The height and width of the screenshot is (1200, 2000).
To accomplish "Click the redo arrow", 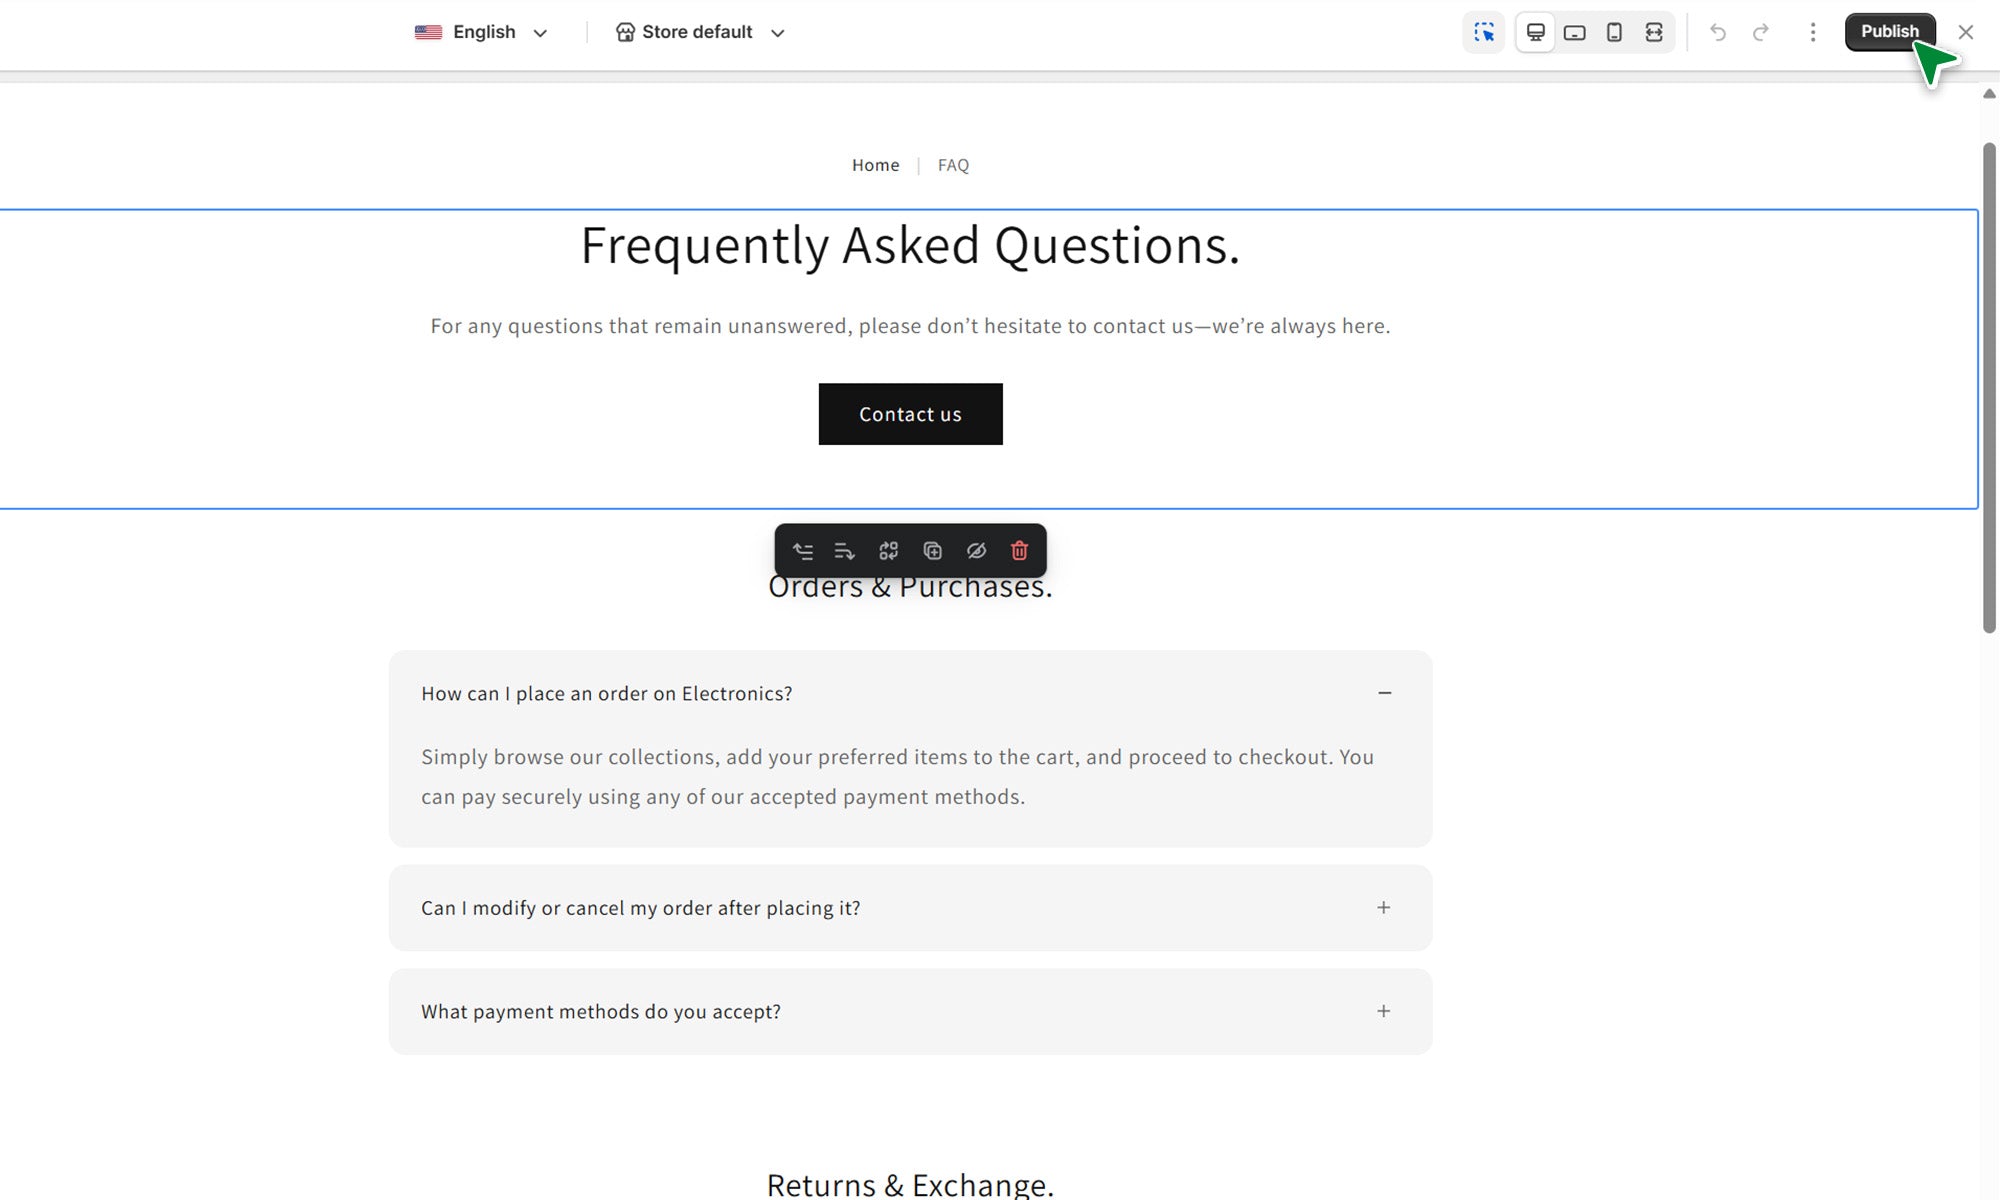I will [1761, 32].
